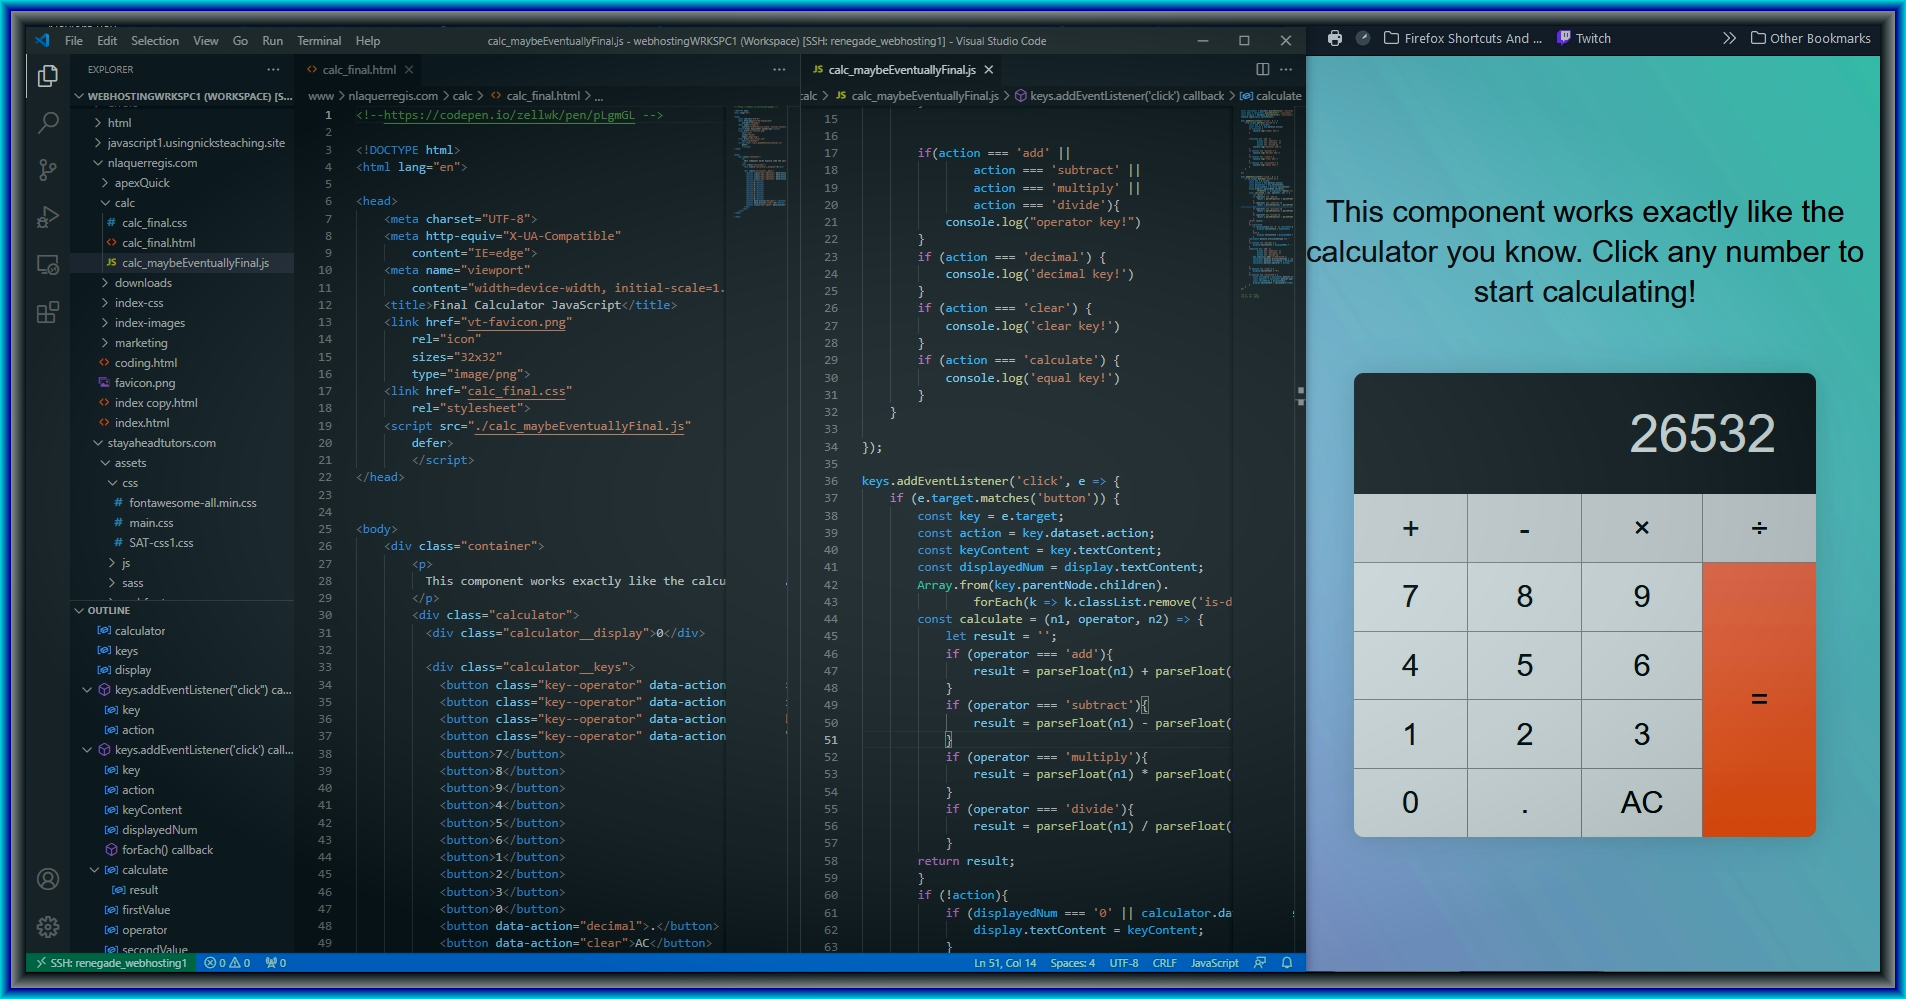Open notifications bell in status bar
The height and width of the screenshot is (999, 1906).
pos(1287,963)
